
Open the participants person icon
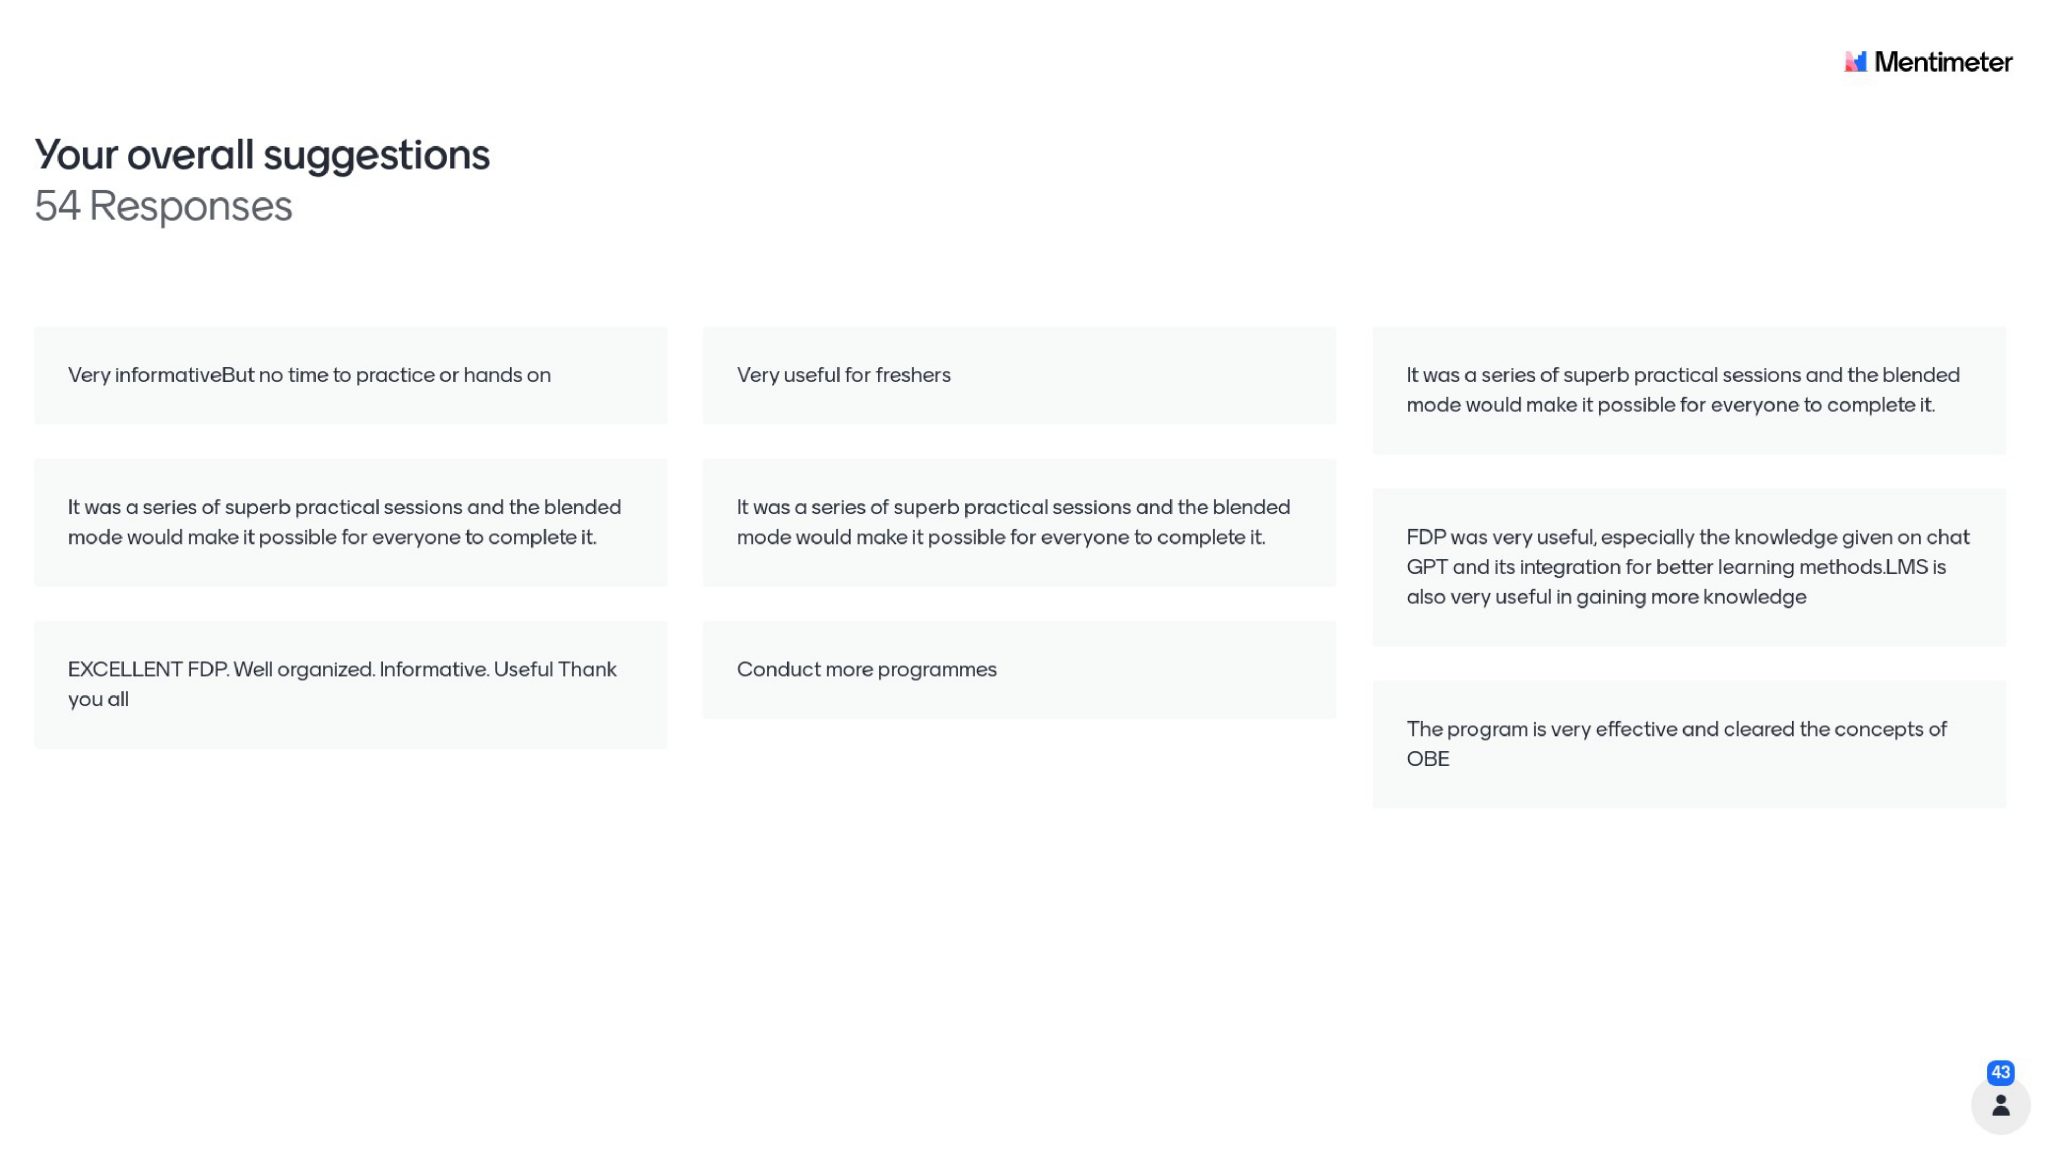(2000, 1105)
